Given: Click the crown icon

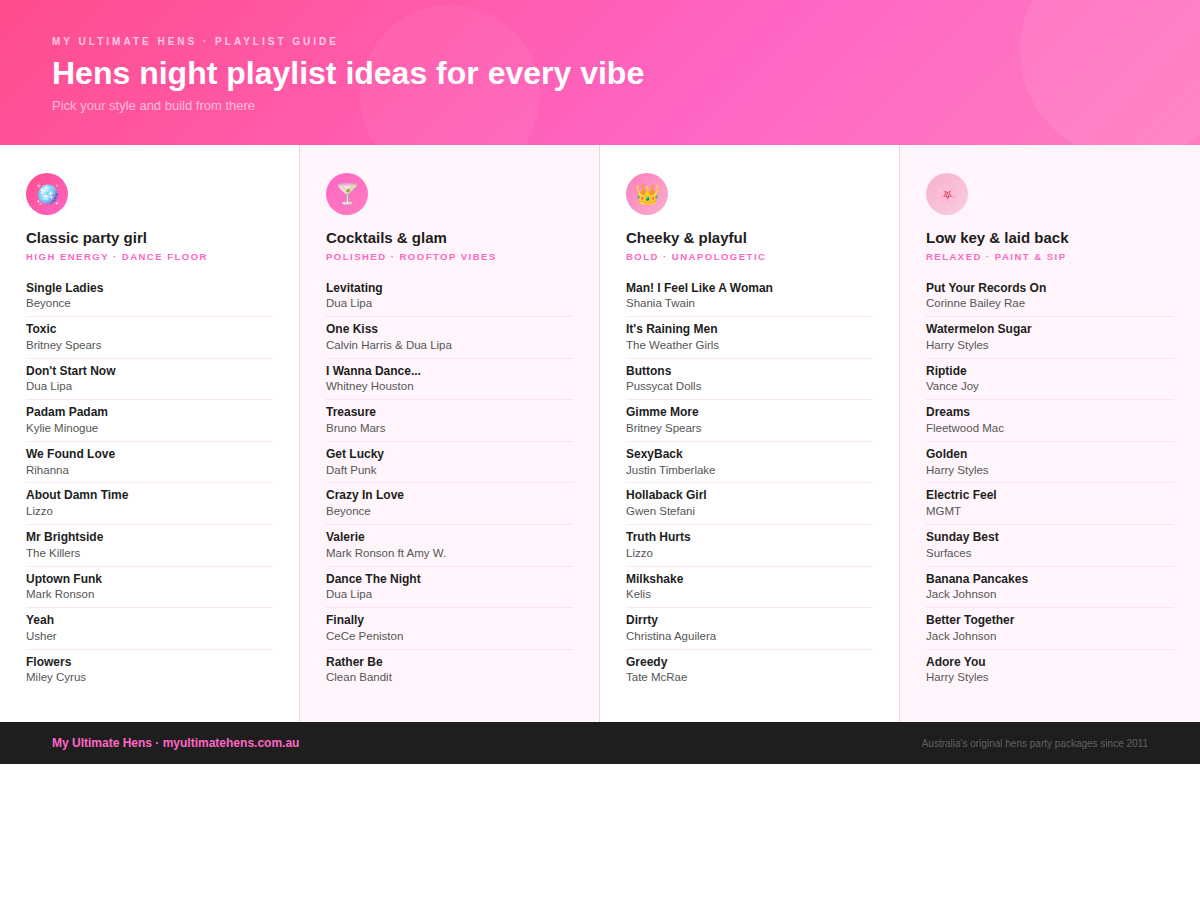Looking at the screenshot, I should (647, 194).
